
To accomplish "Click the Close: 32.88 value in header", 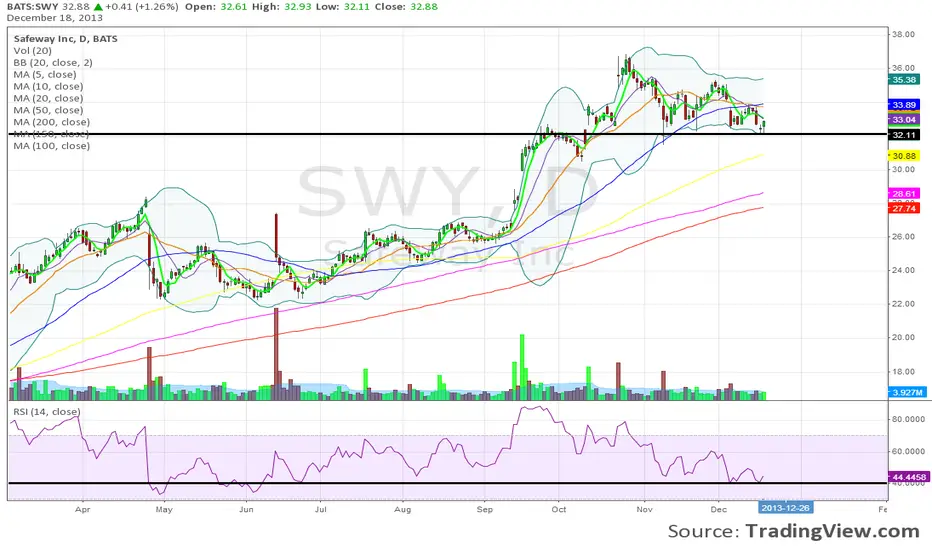I will coord(406,7).
